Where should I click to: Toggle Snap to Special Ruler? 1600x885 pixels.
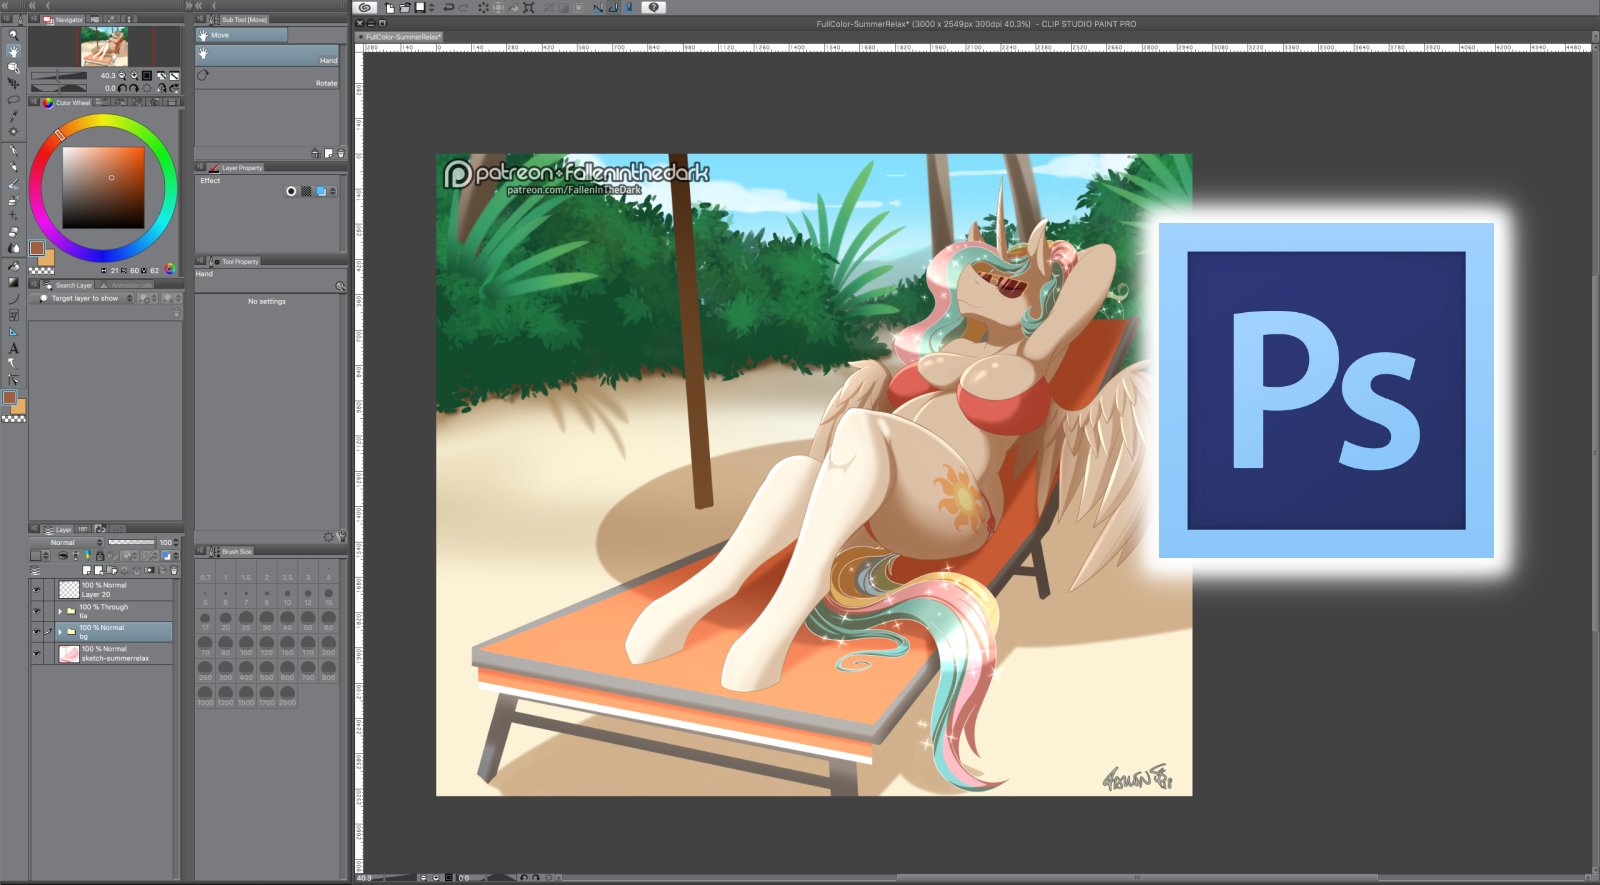point(613,7)
